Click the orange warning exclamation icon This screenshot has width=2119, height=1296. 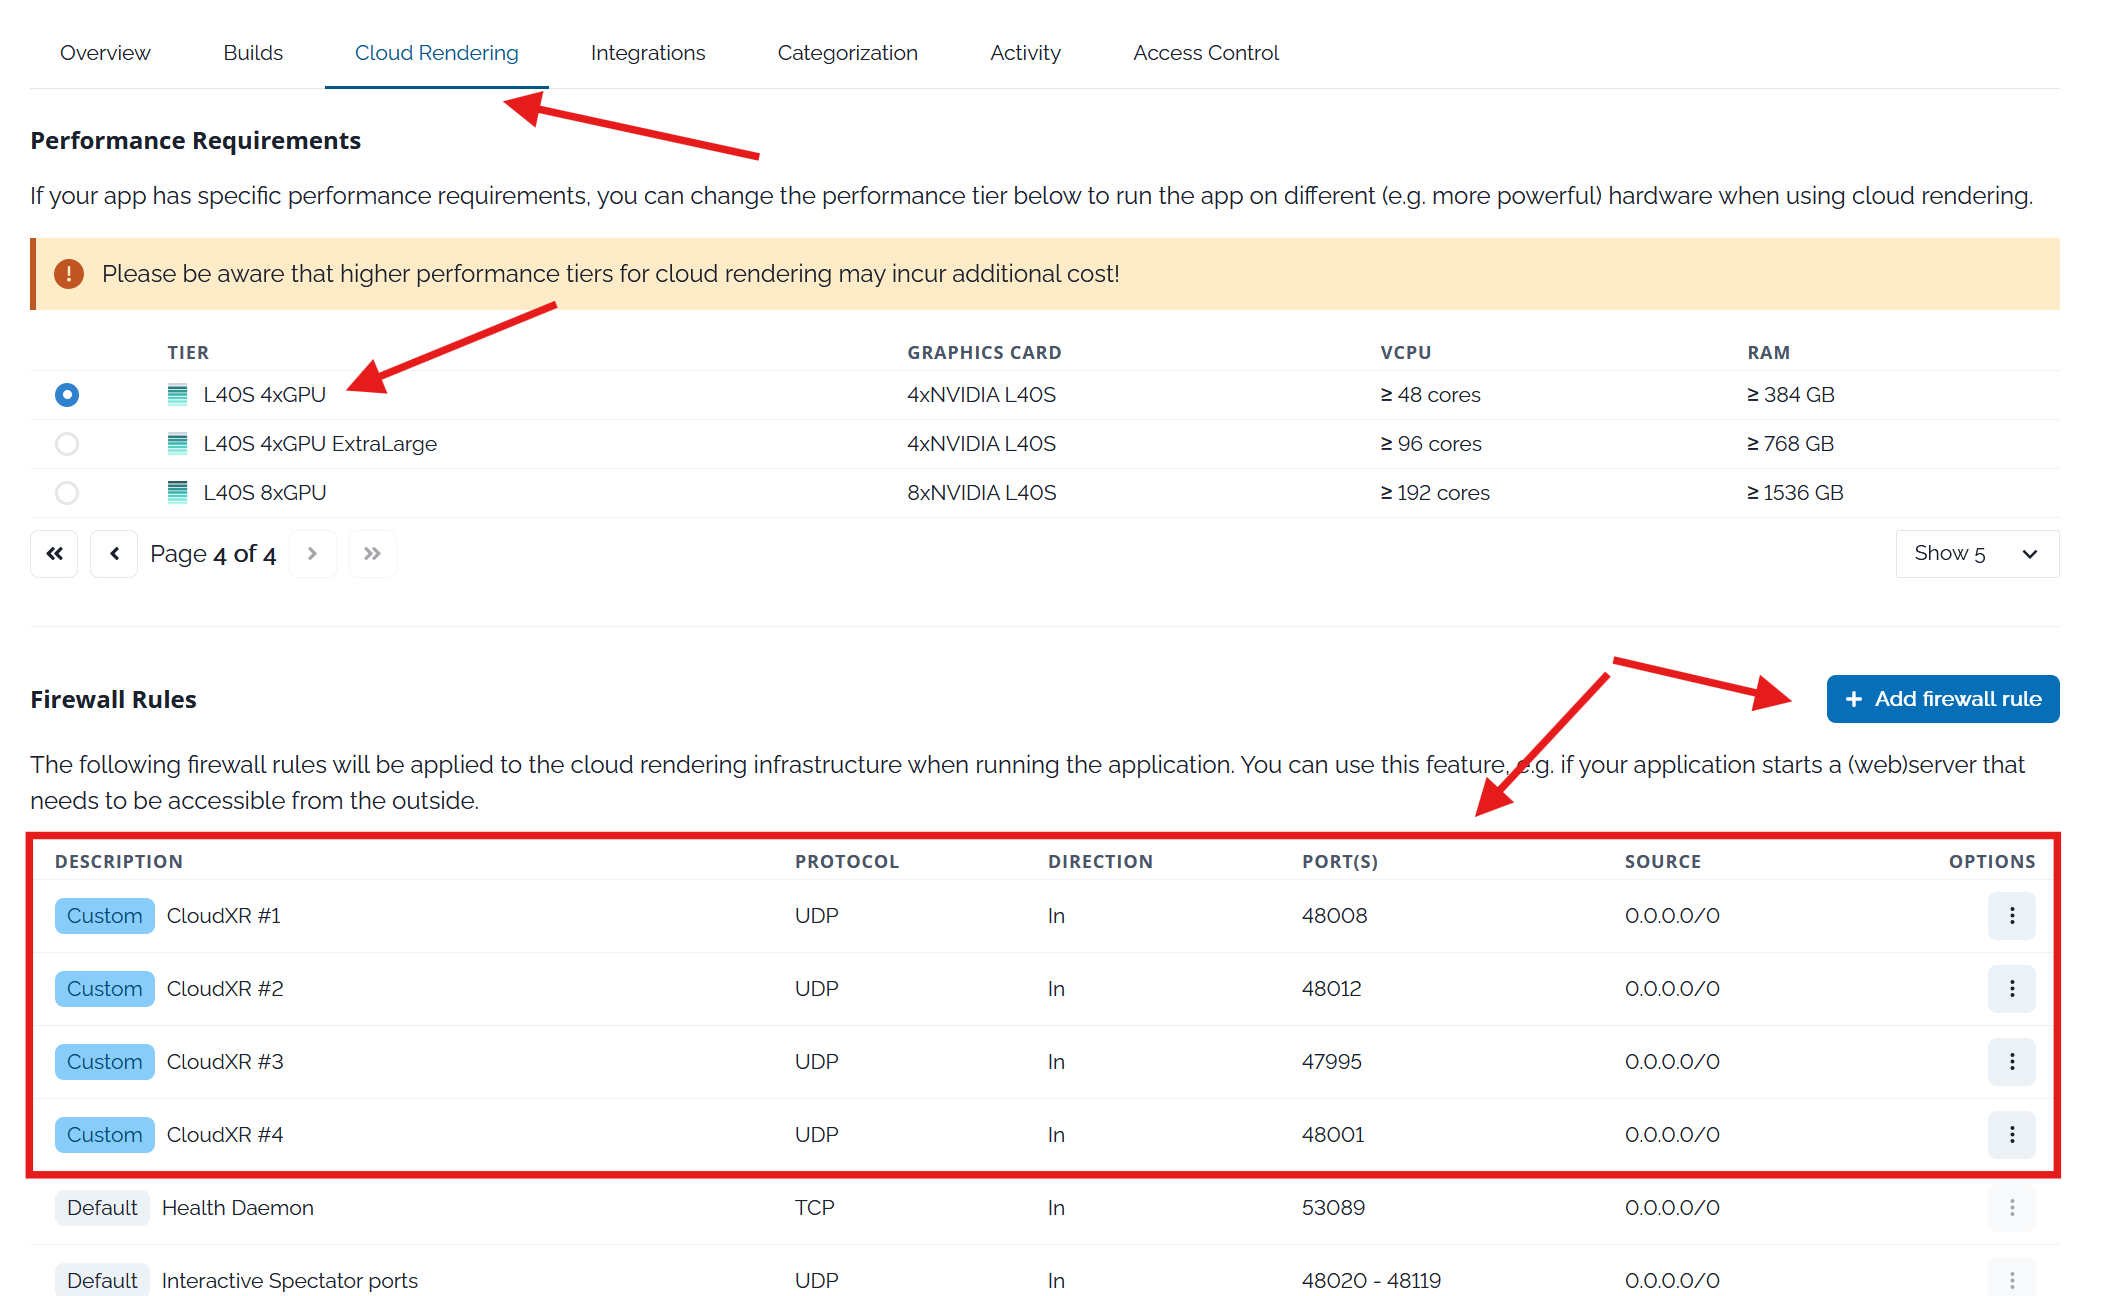[x=68, y=274]
